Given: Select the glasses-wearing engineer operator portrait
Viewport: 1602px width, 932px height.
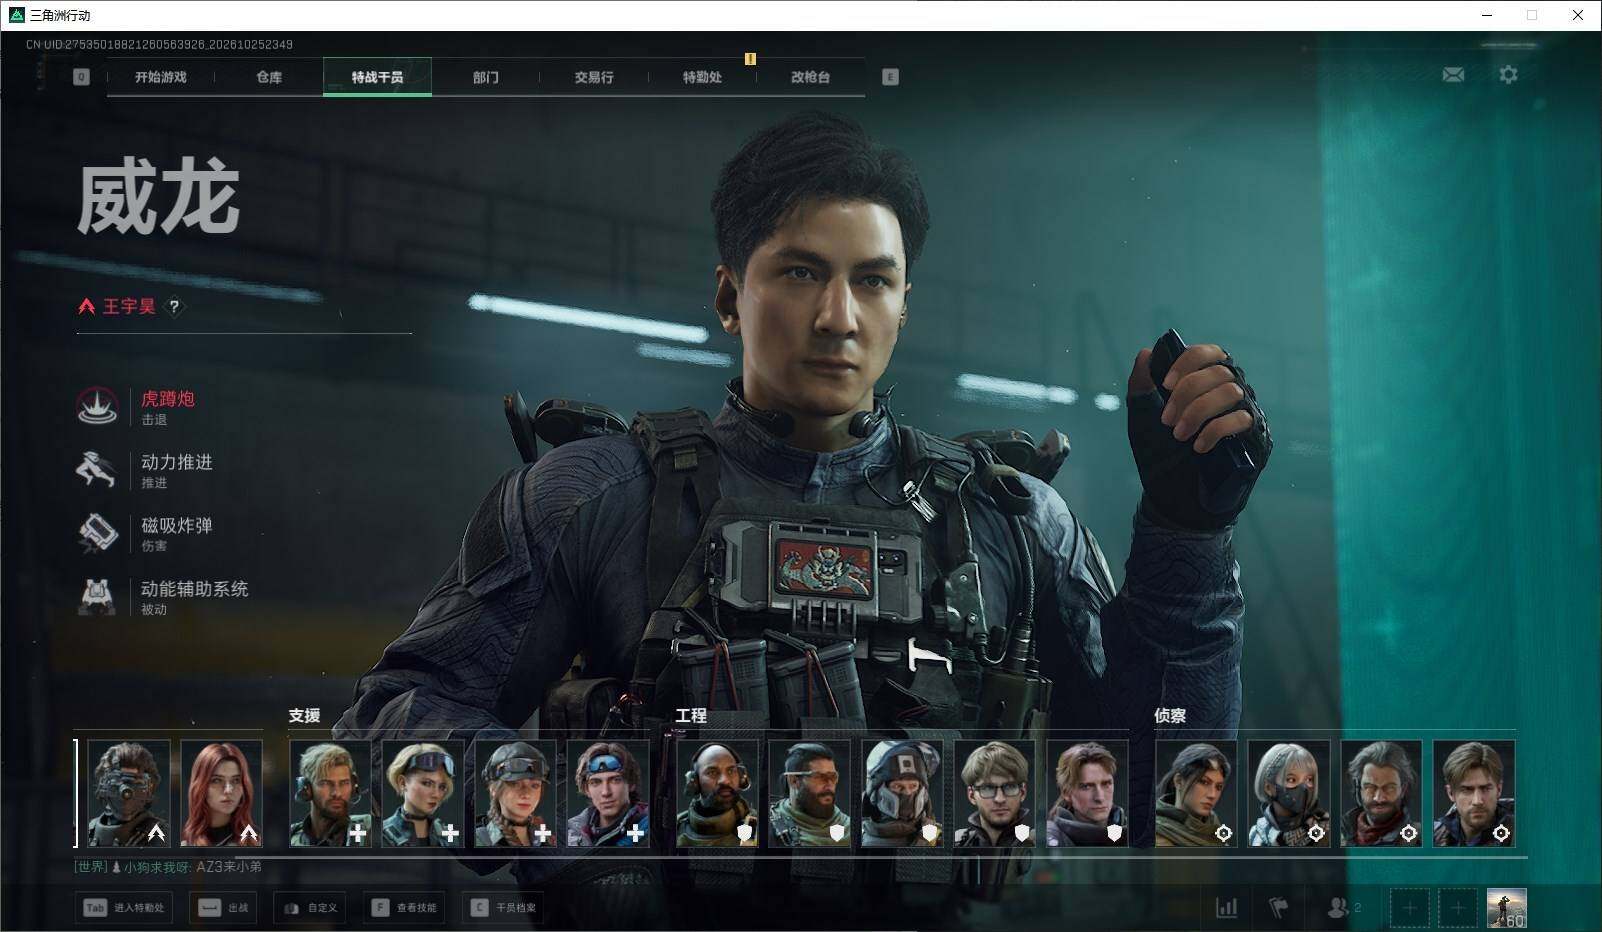Looking at the screenshot, I should pyautogui.click(x=995, y=794).
